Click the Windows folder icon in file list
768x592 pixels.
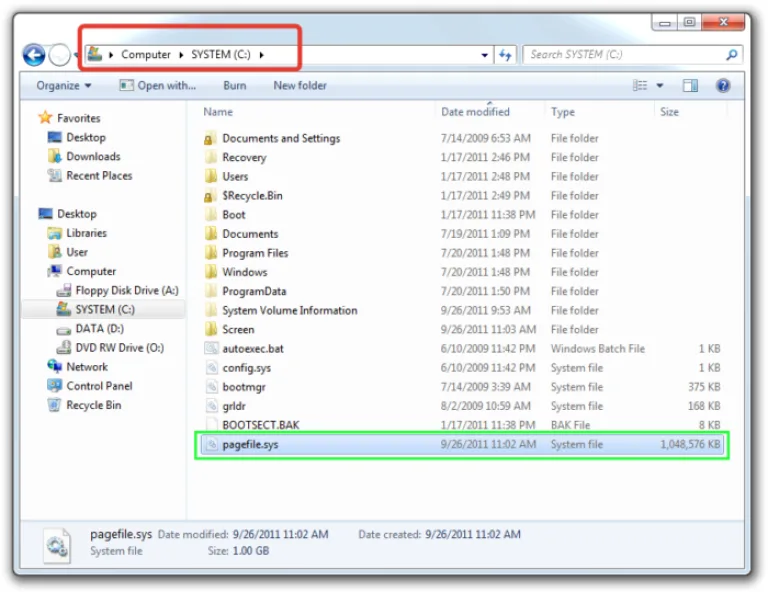pos(211,272)
